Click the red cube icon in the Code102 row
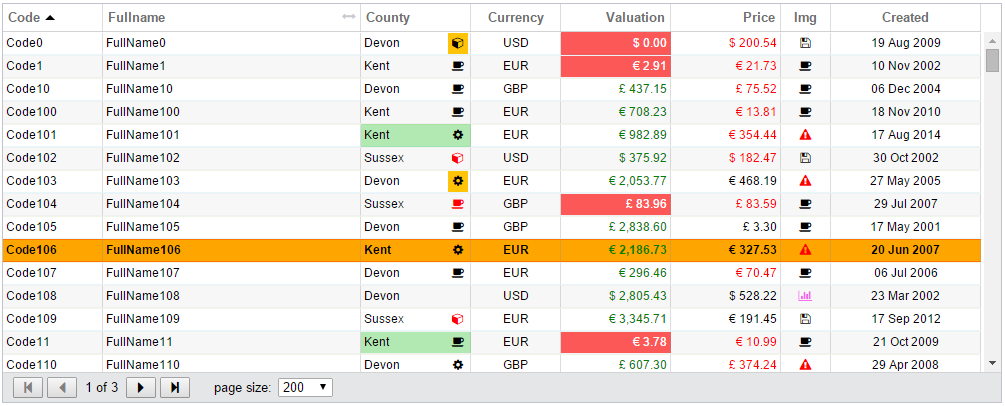 point(458,158)
